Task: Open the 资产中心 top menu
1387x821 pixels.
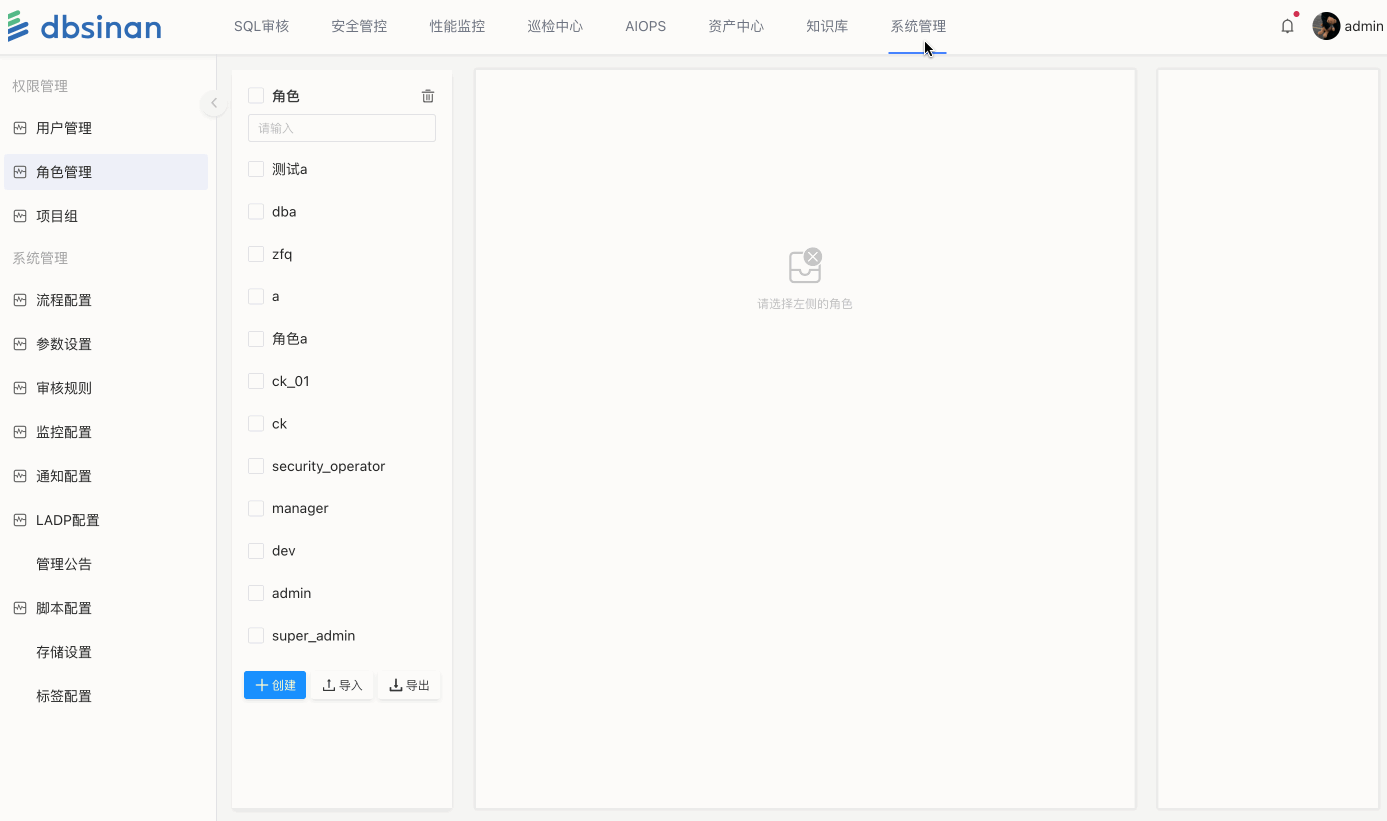Action: coord(735,27)
